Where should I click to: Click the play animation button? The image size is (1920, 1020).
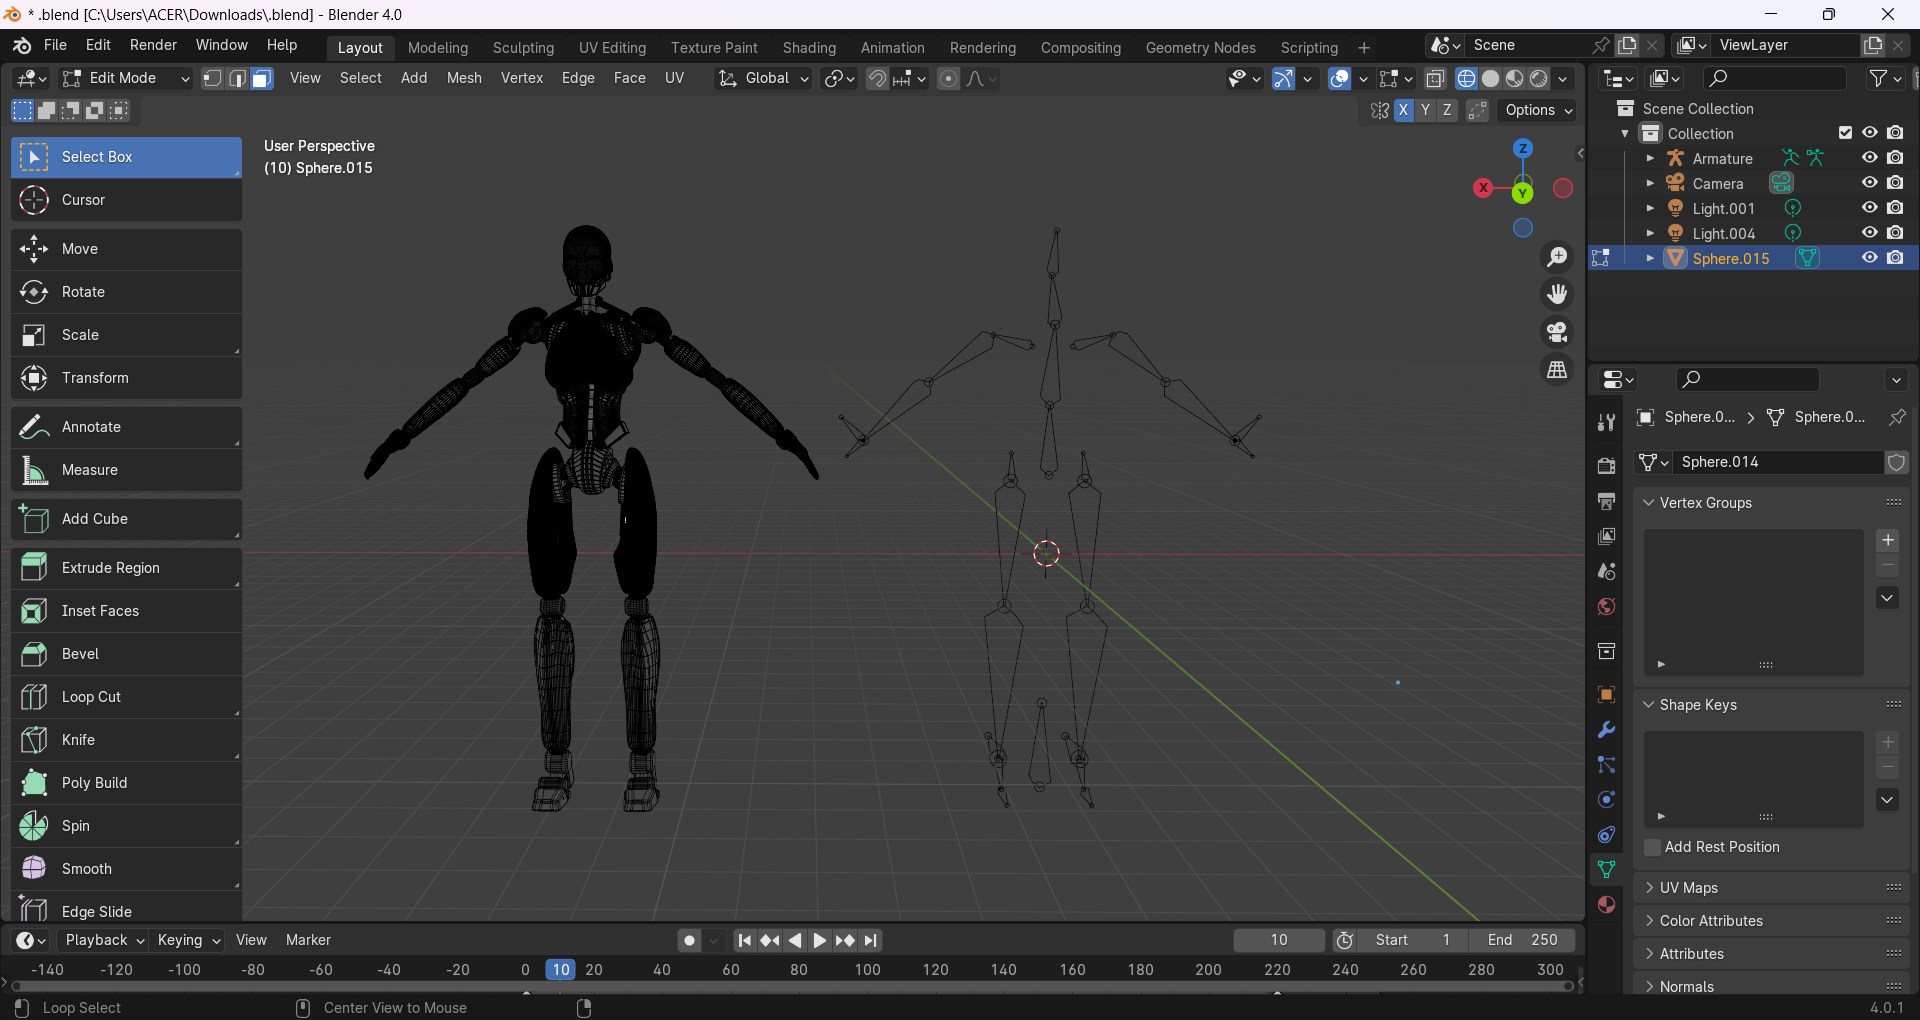tap(820, 941)
